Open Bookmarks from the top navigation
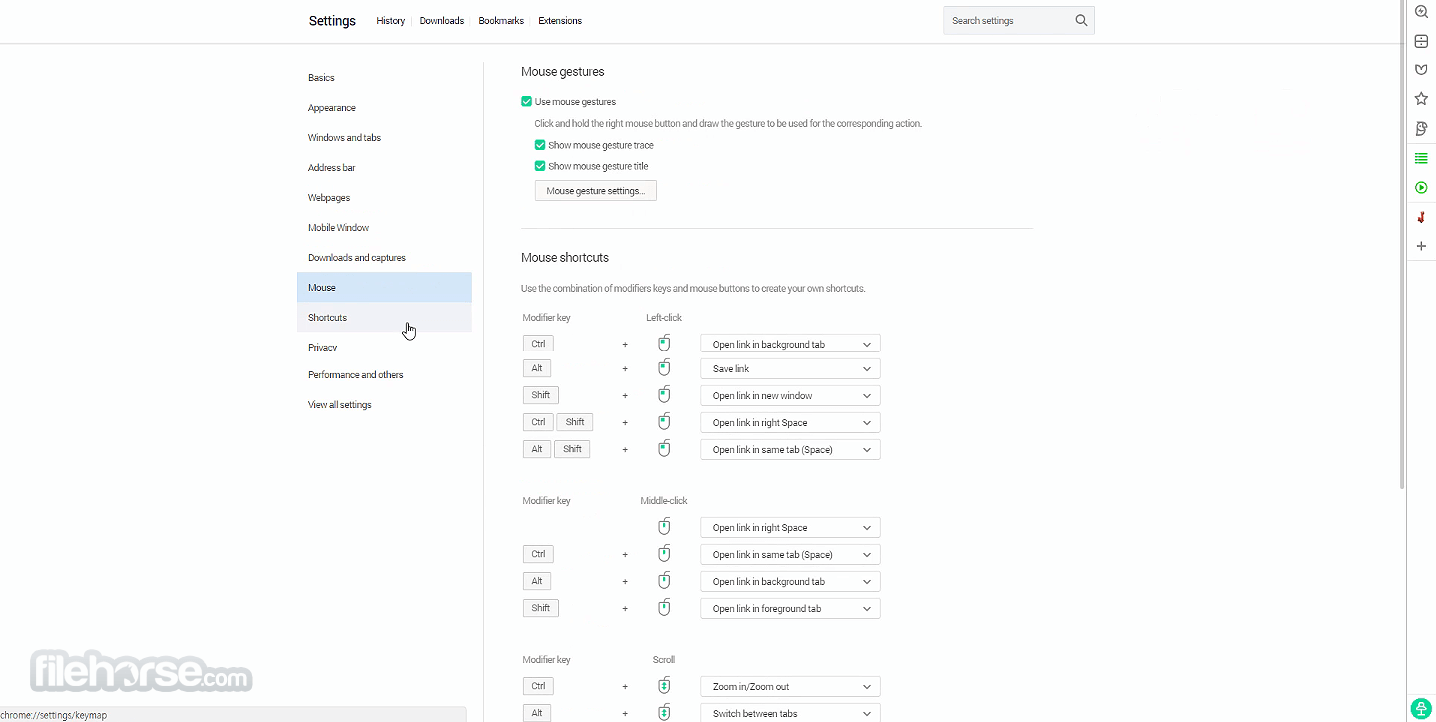Screen dimensions: 1436x722 [501, 21]
